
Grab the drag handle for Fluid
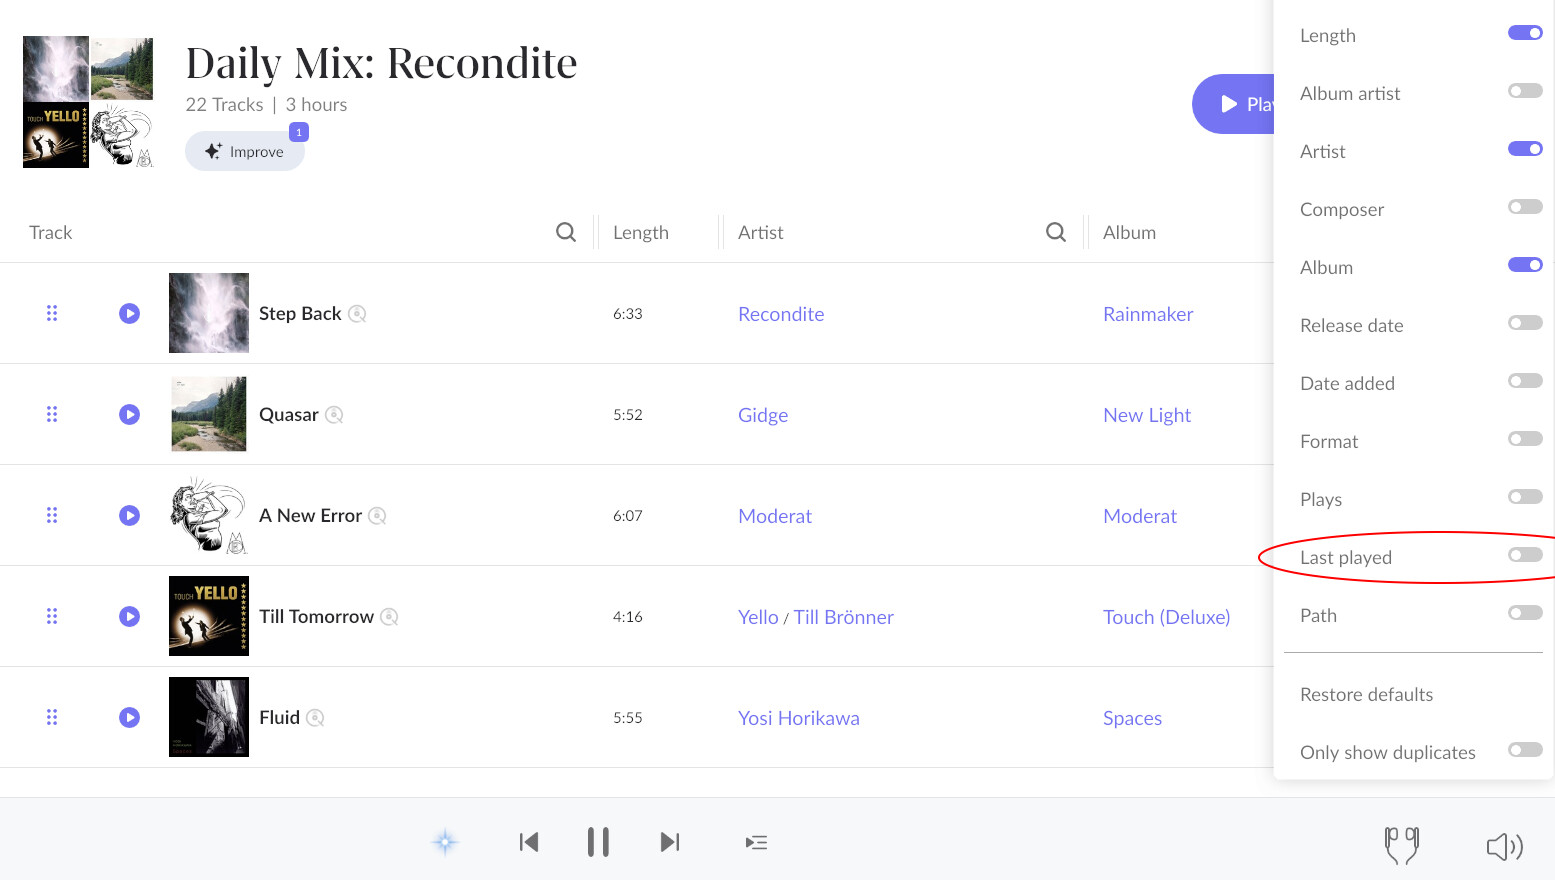point(52,717)
